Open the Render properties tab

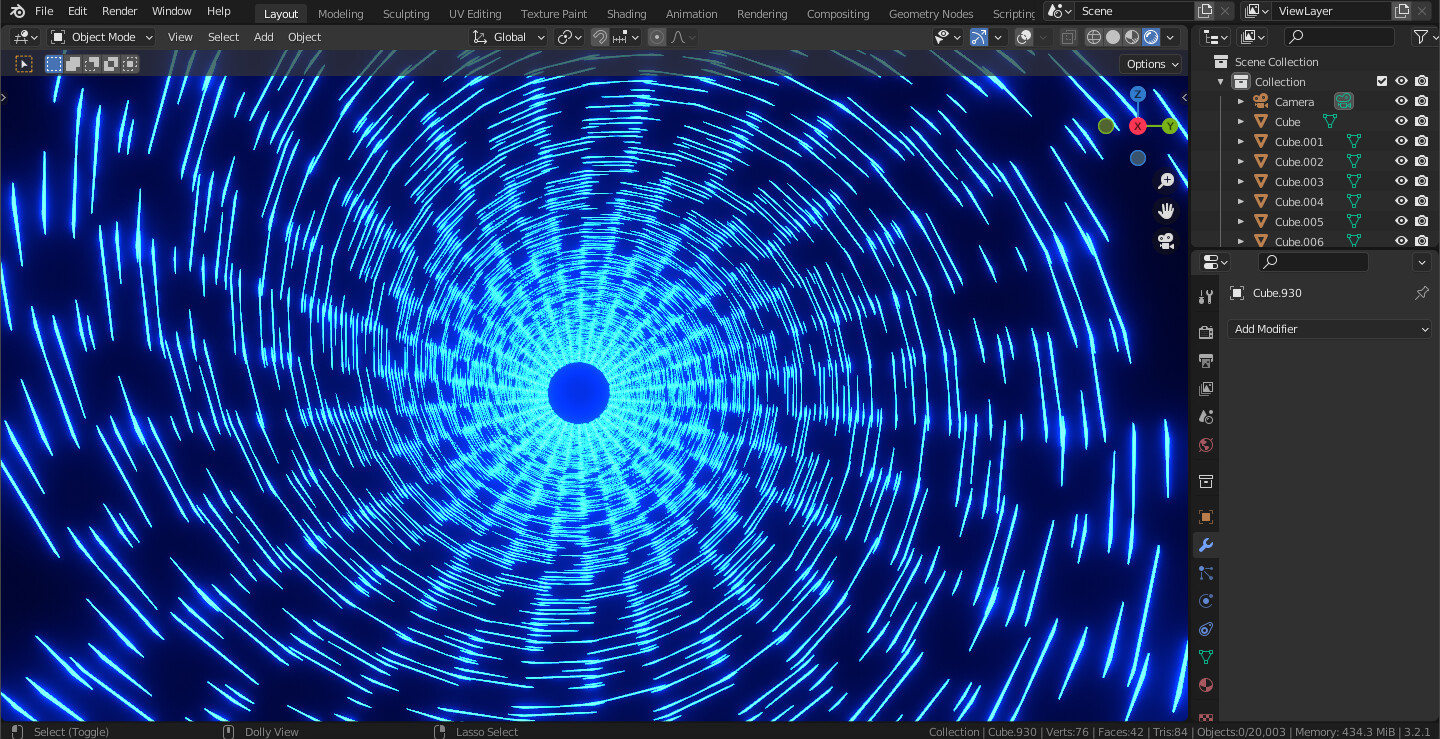tap(1205, 332)
